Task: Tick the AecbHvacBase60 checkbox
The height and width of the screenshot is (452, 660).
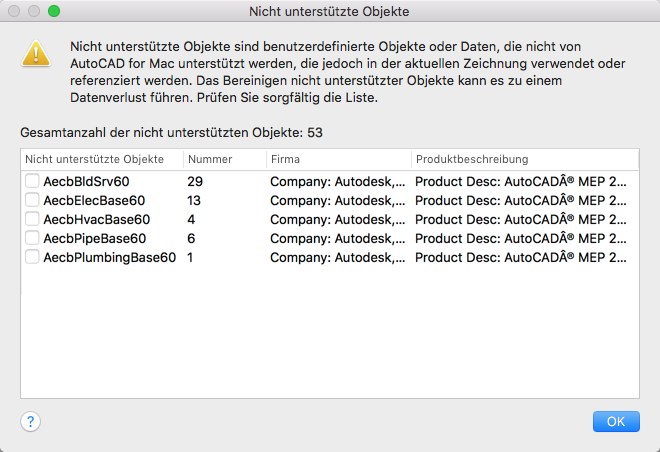Action: pyautogui.click(x=33, y=219)
